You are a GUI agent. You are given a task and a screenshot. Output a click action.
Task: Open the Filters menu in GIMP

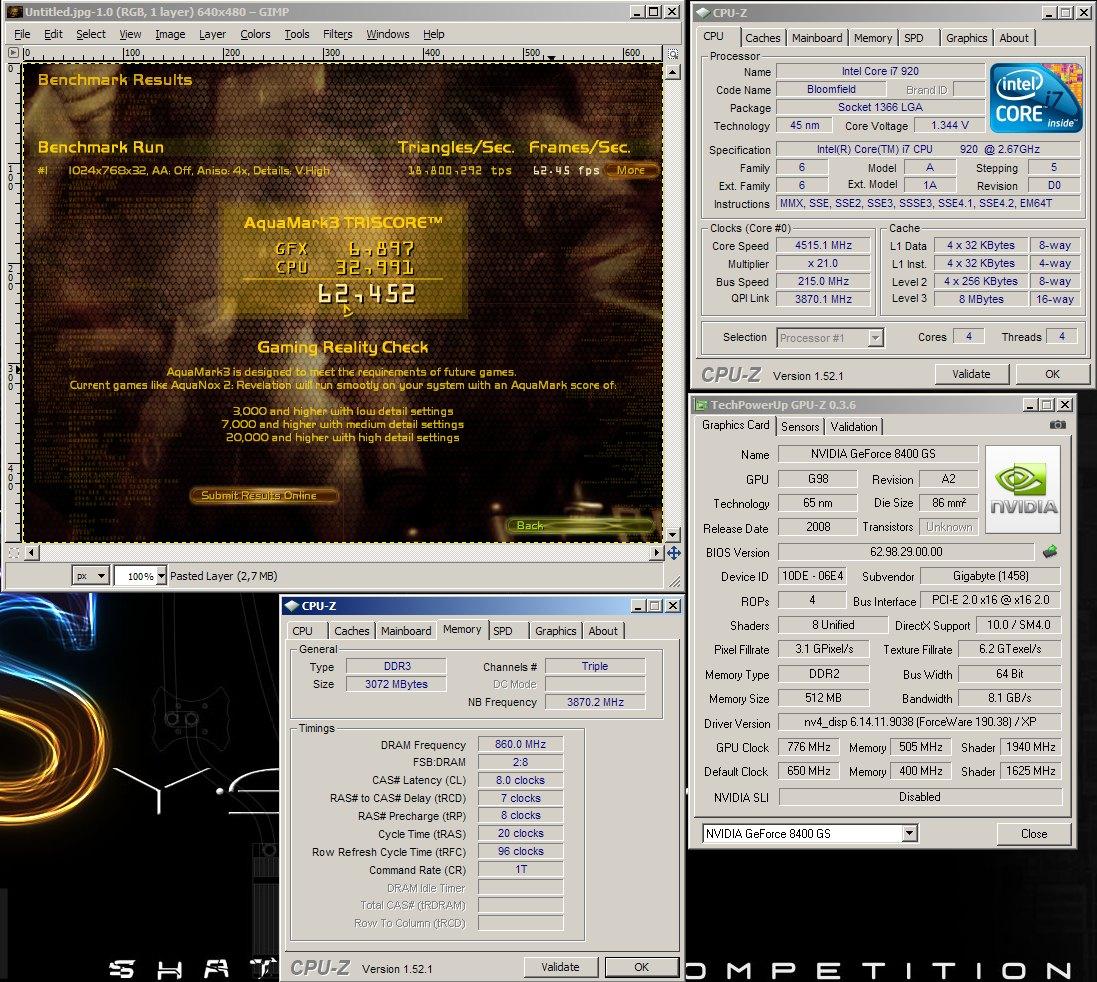pyautogui.click(x=338, y=34)
